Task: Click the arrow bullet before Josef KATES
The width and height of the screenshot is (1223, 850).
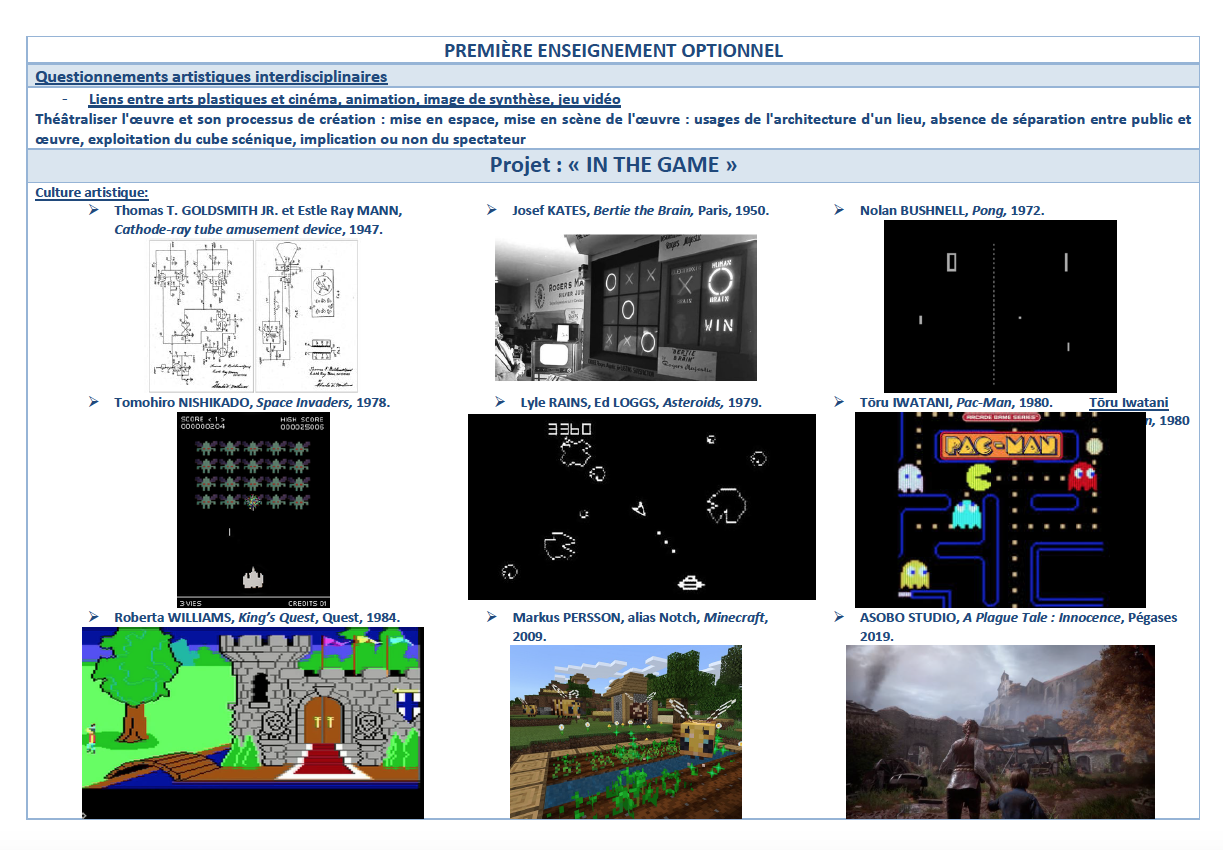Action: click(x=492, y=210)
